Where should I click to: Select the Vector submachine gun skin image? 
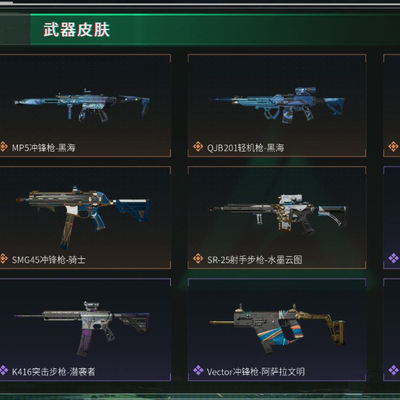click(277, 329)
